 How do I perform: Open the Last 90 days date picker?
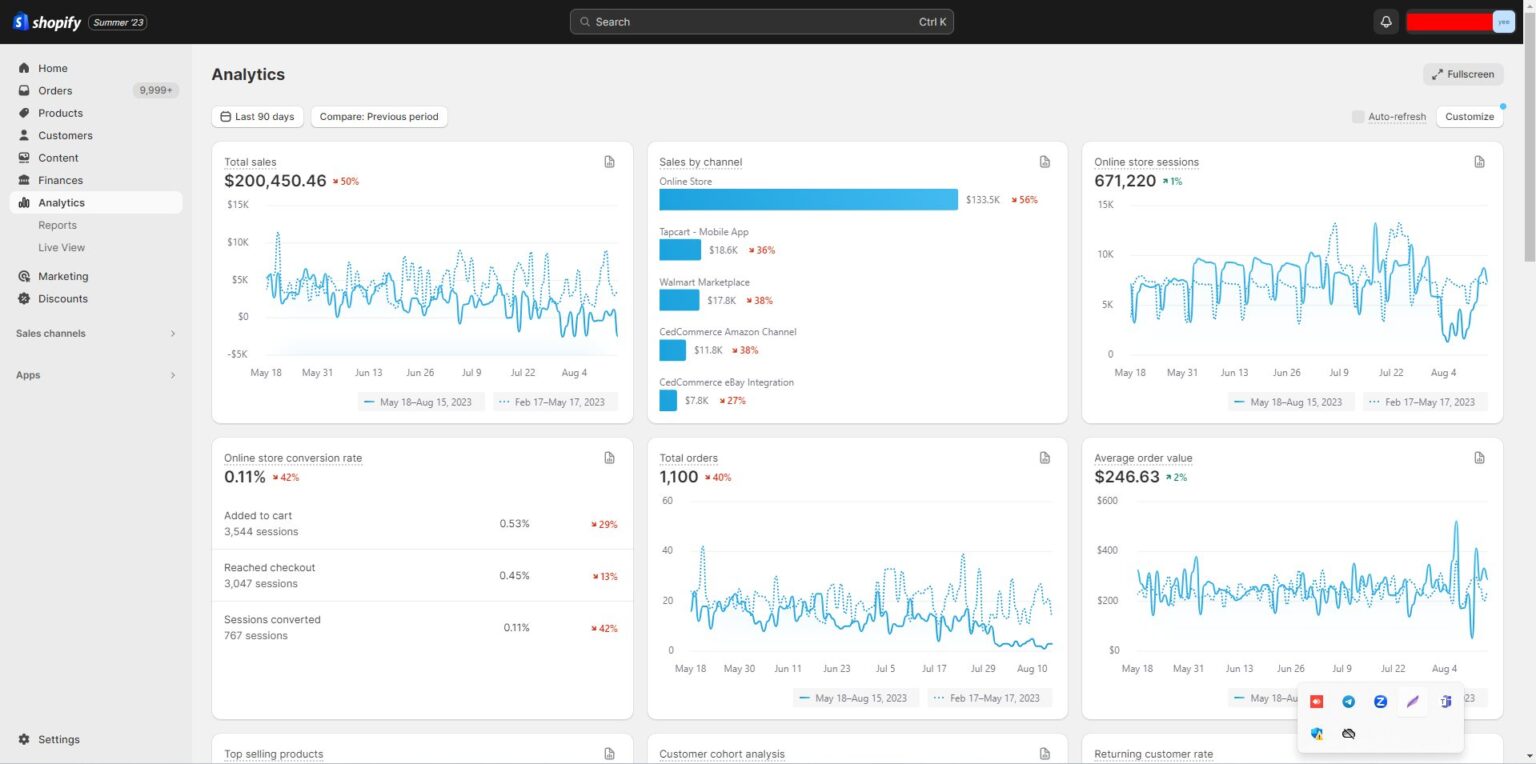(257, 117)
